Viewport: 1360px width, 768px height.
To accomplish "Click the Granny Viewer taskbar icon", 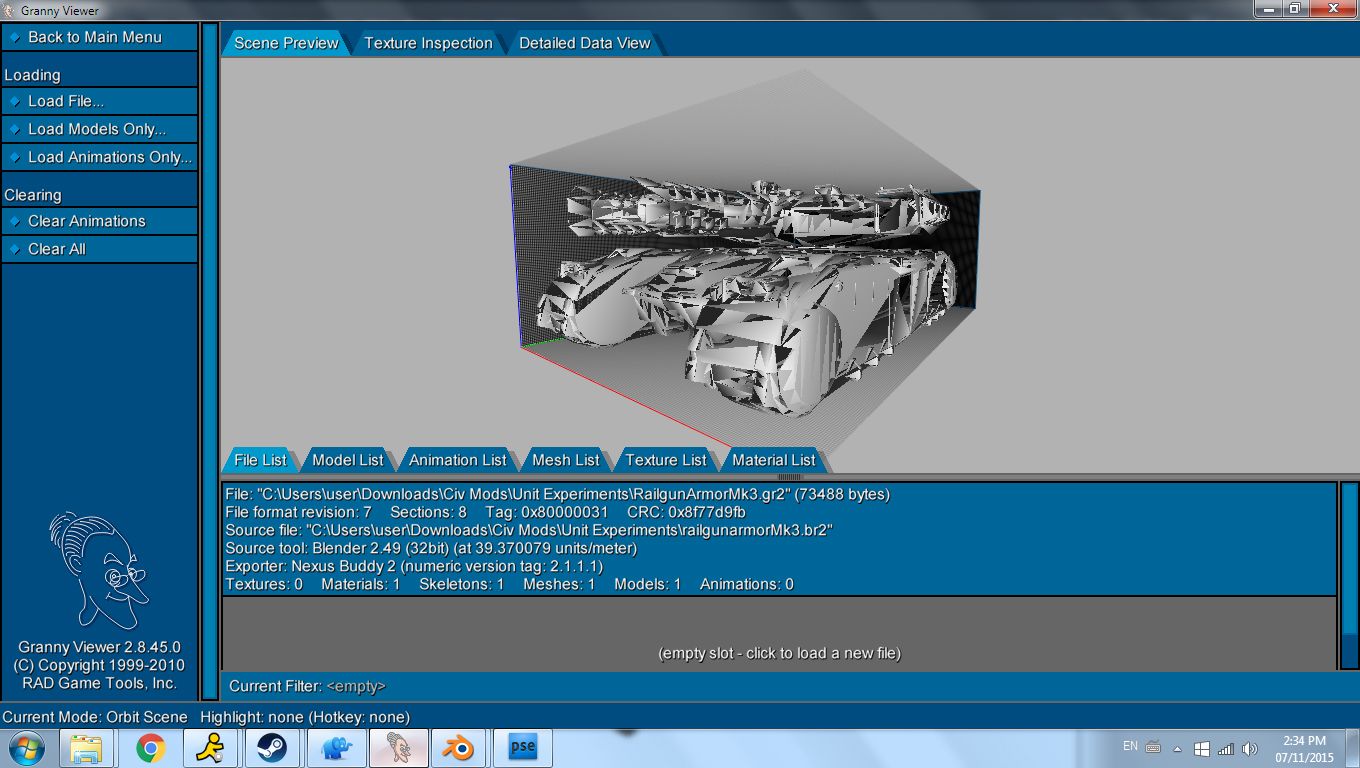I will point(398,748).
